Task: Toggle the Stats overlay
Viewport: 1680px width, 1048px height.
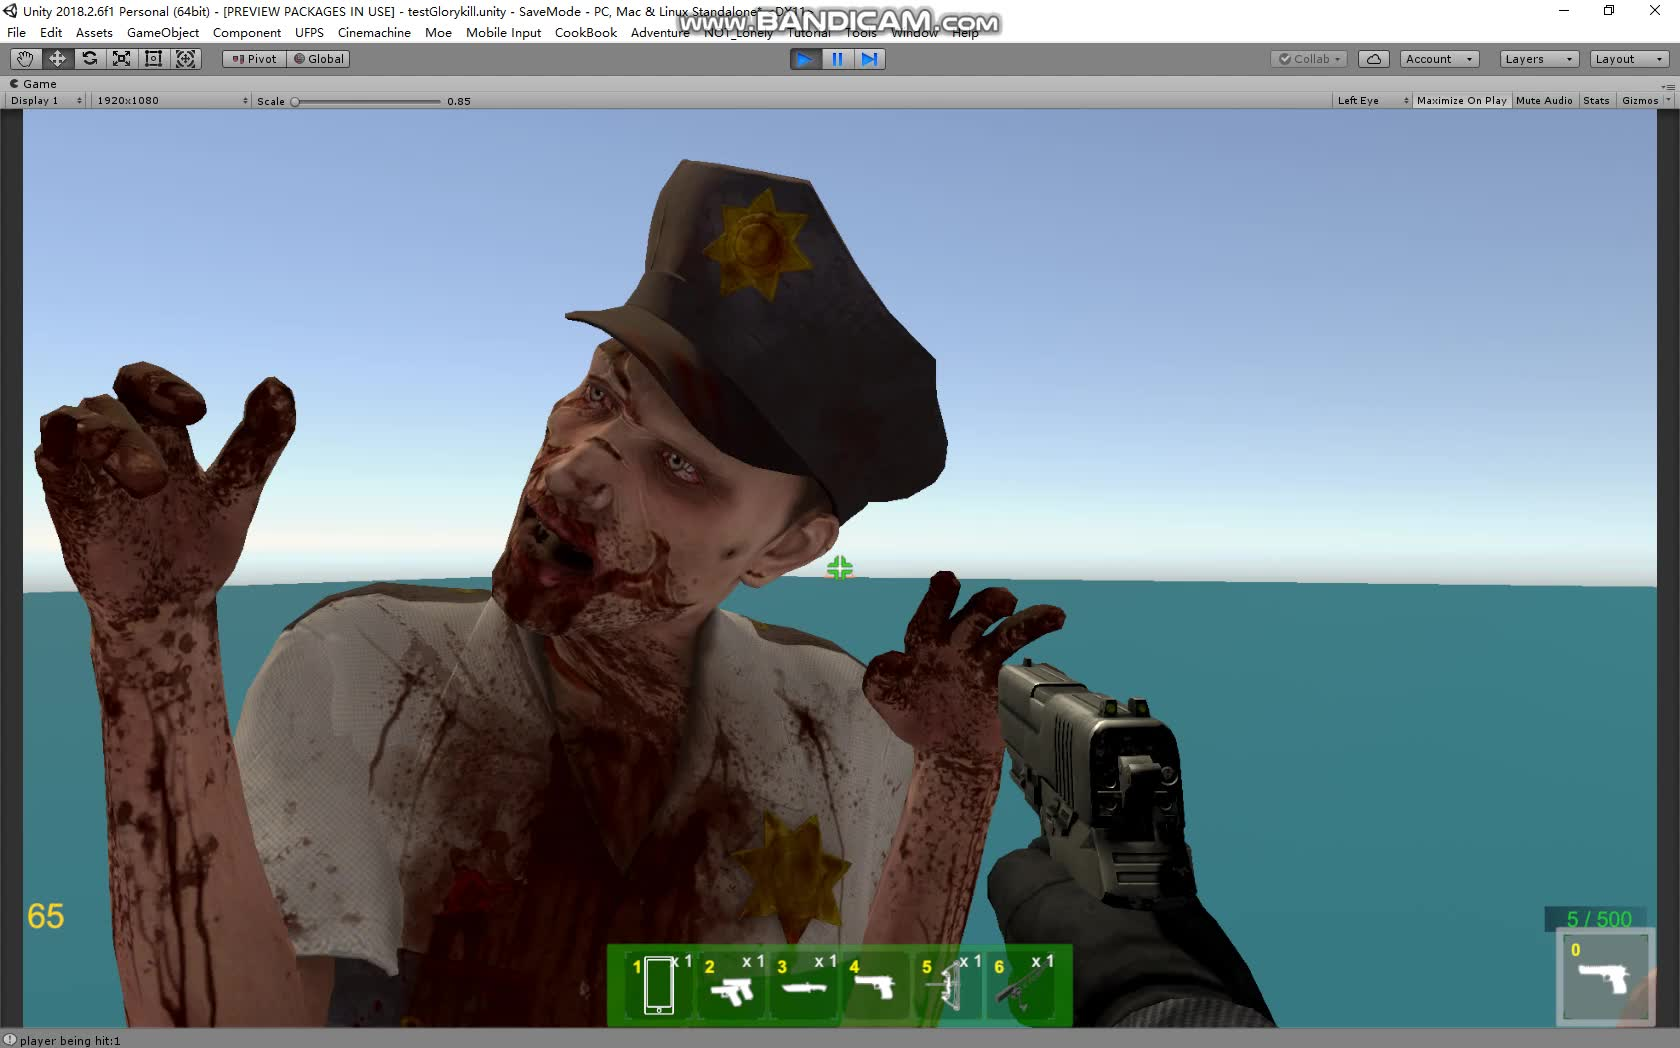Action: tap(1596, 100)
